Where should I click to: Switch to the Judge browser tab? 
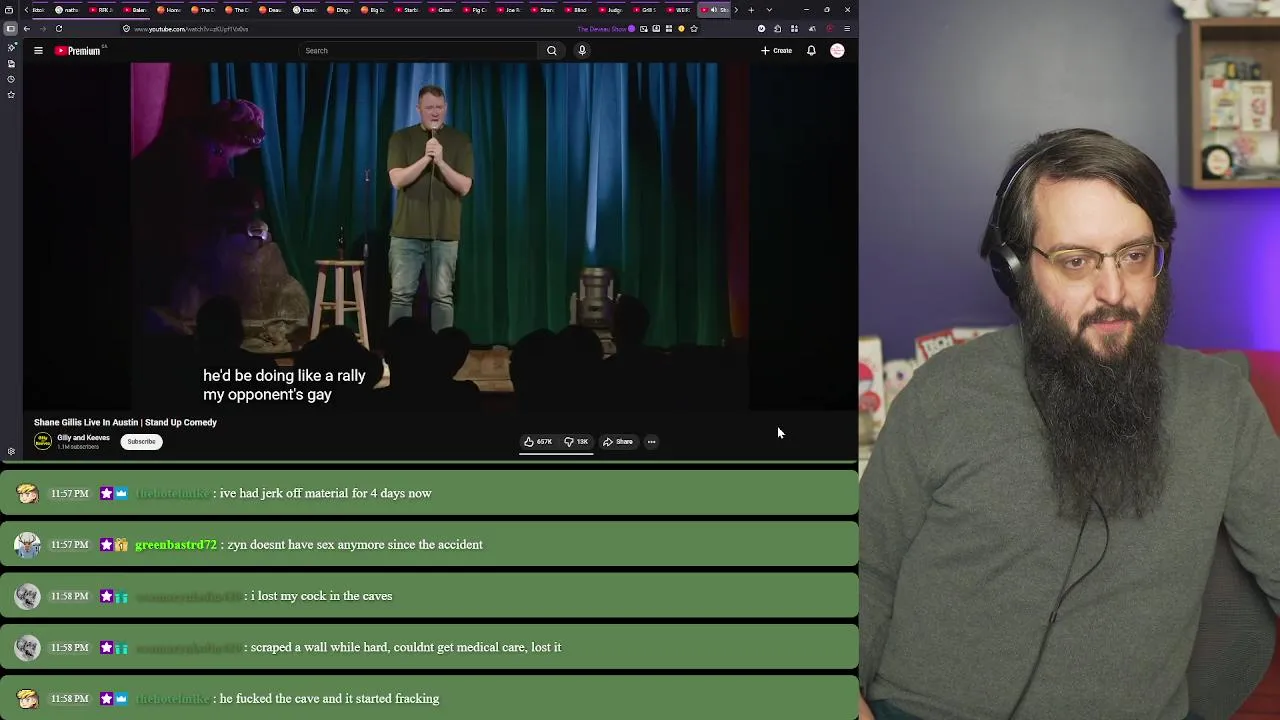[x=609, y=10]
